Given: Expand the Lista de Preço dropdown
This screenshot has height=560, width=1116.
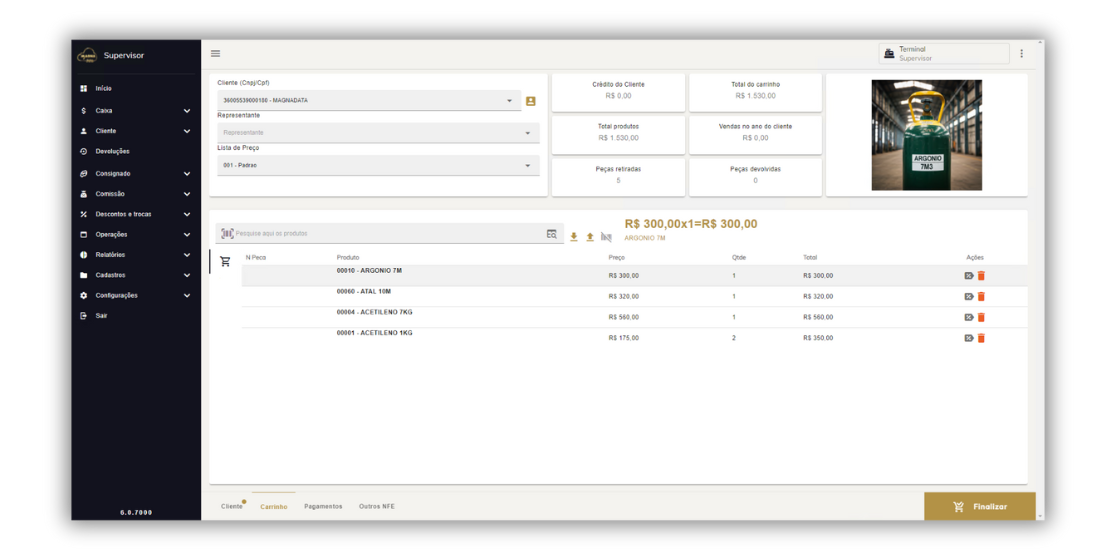Looking at the screenshot, I should (528, 166).
